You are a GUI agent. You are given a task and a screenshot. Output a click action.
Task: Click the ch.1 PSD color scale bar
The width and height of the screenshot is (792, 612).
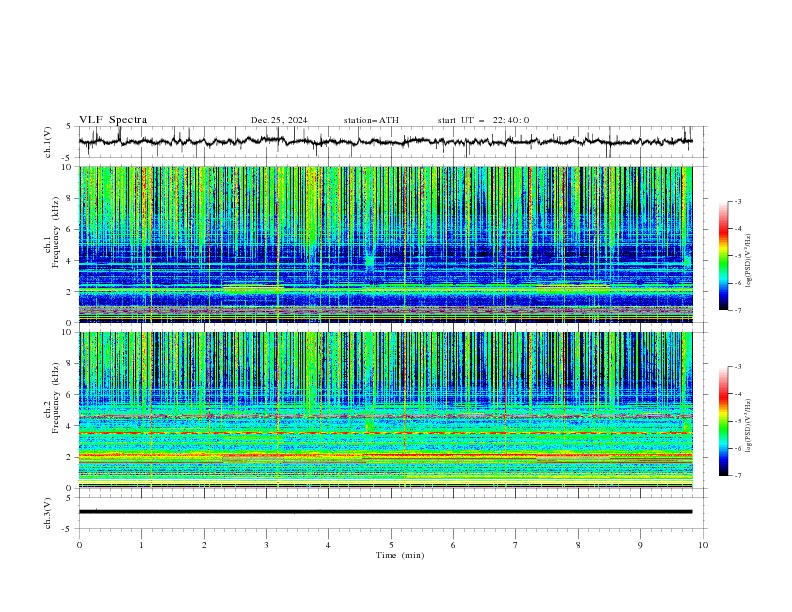point(723,256)
